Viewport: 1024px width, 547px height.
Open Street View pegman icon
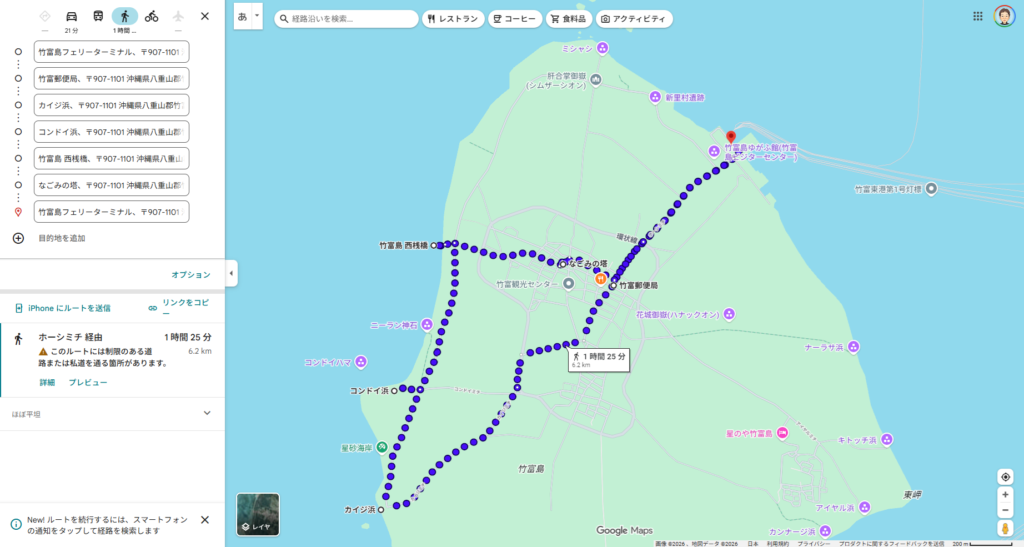1005,527
